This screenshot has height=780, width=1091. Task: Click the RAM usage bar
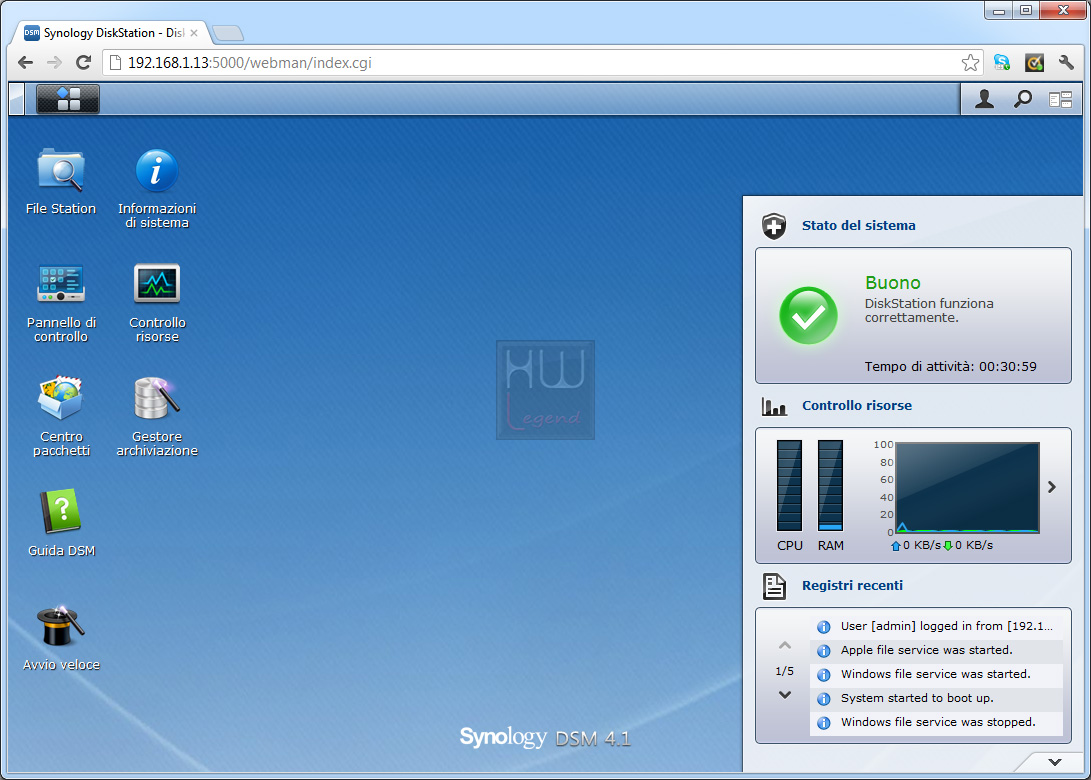[830, 486]
